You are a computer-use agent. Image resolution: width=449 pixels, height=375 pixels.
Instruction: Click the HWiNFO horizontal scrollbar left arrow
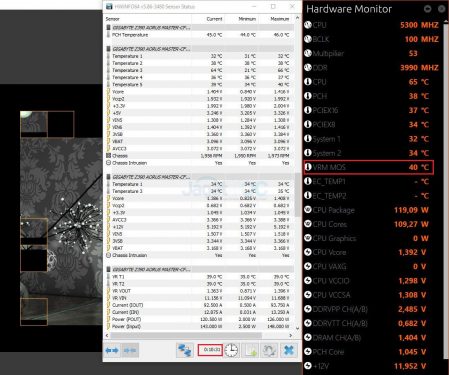click(107, 335)
